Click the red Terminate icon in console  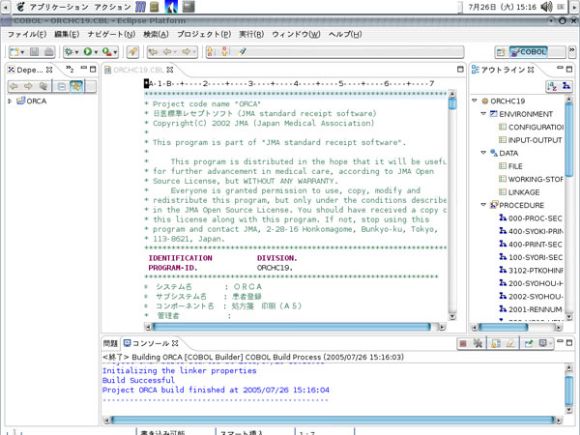(x=463, y=344)
